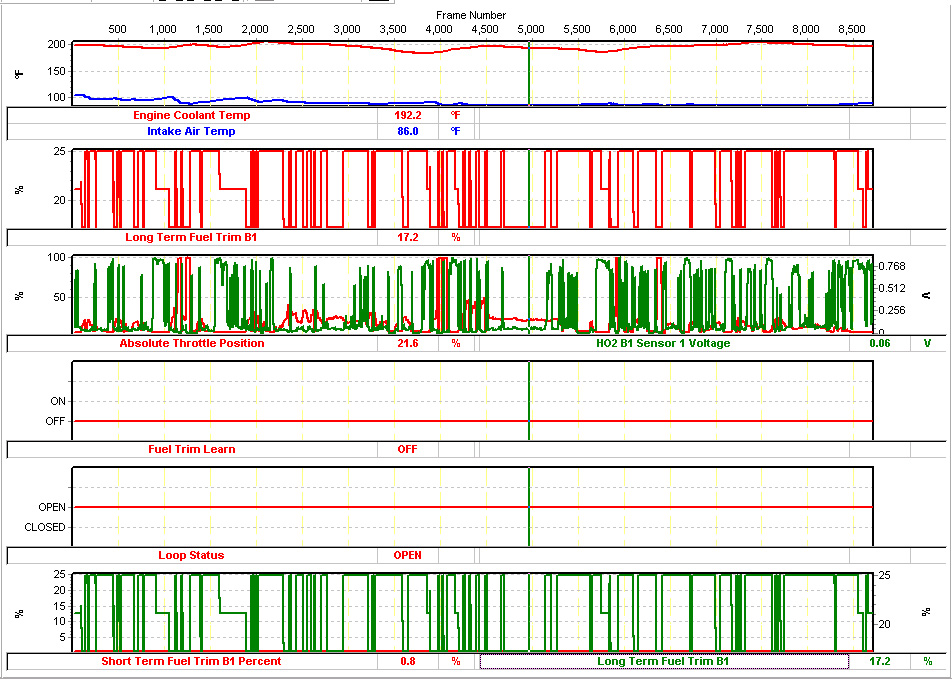Screen dimensions: 952x680
Task: Select the Intake Air Temp label
Action: (192, 131)
